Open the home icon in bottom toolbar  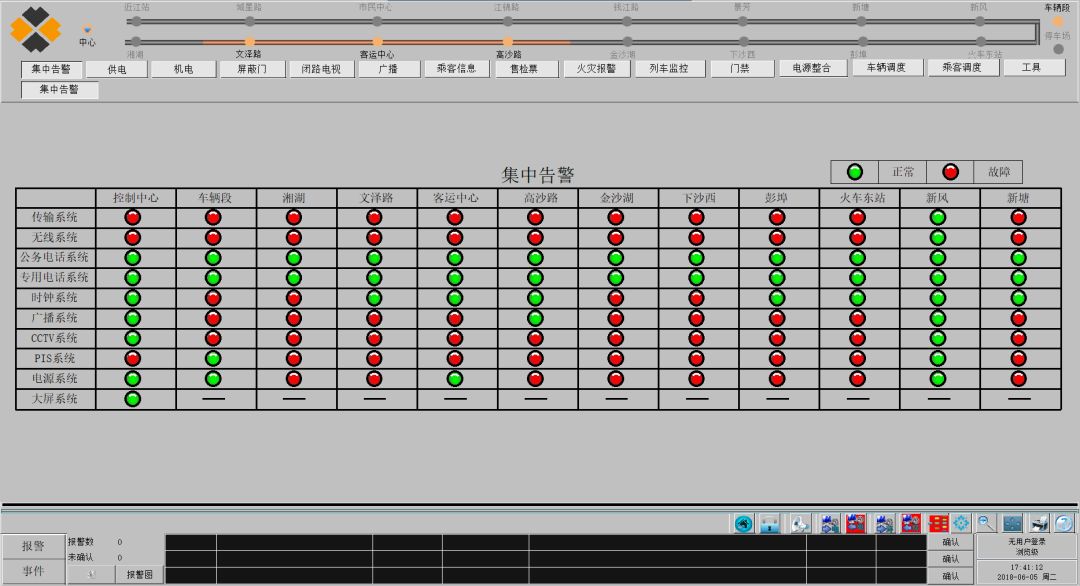743,524
